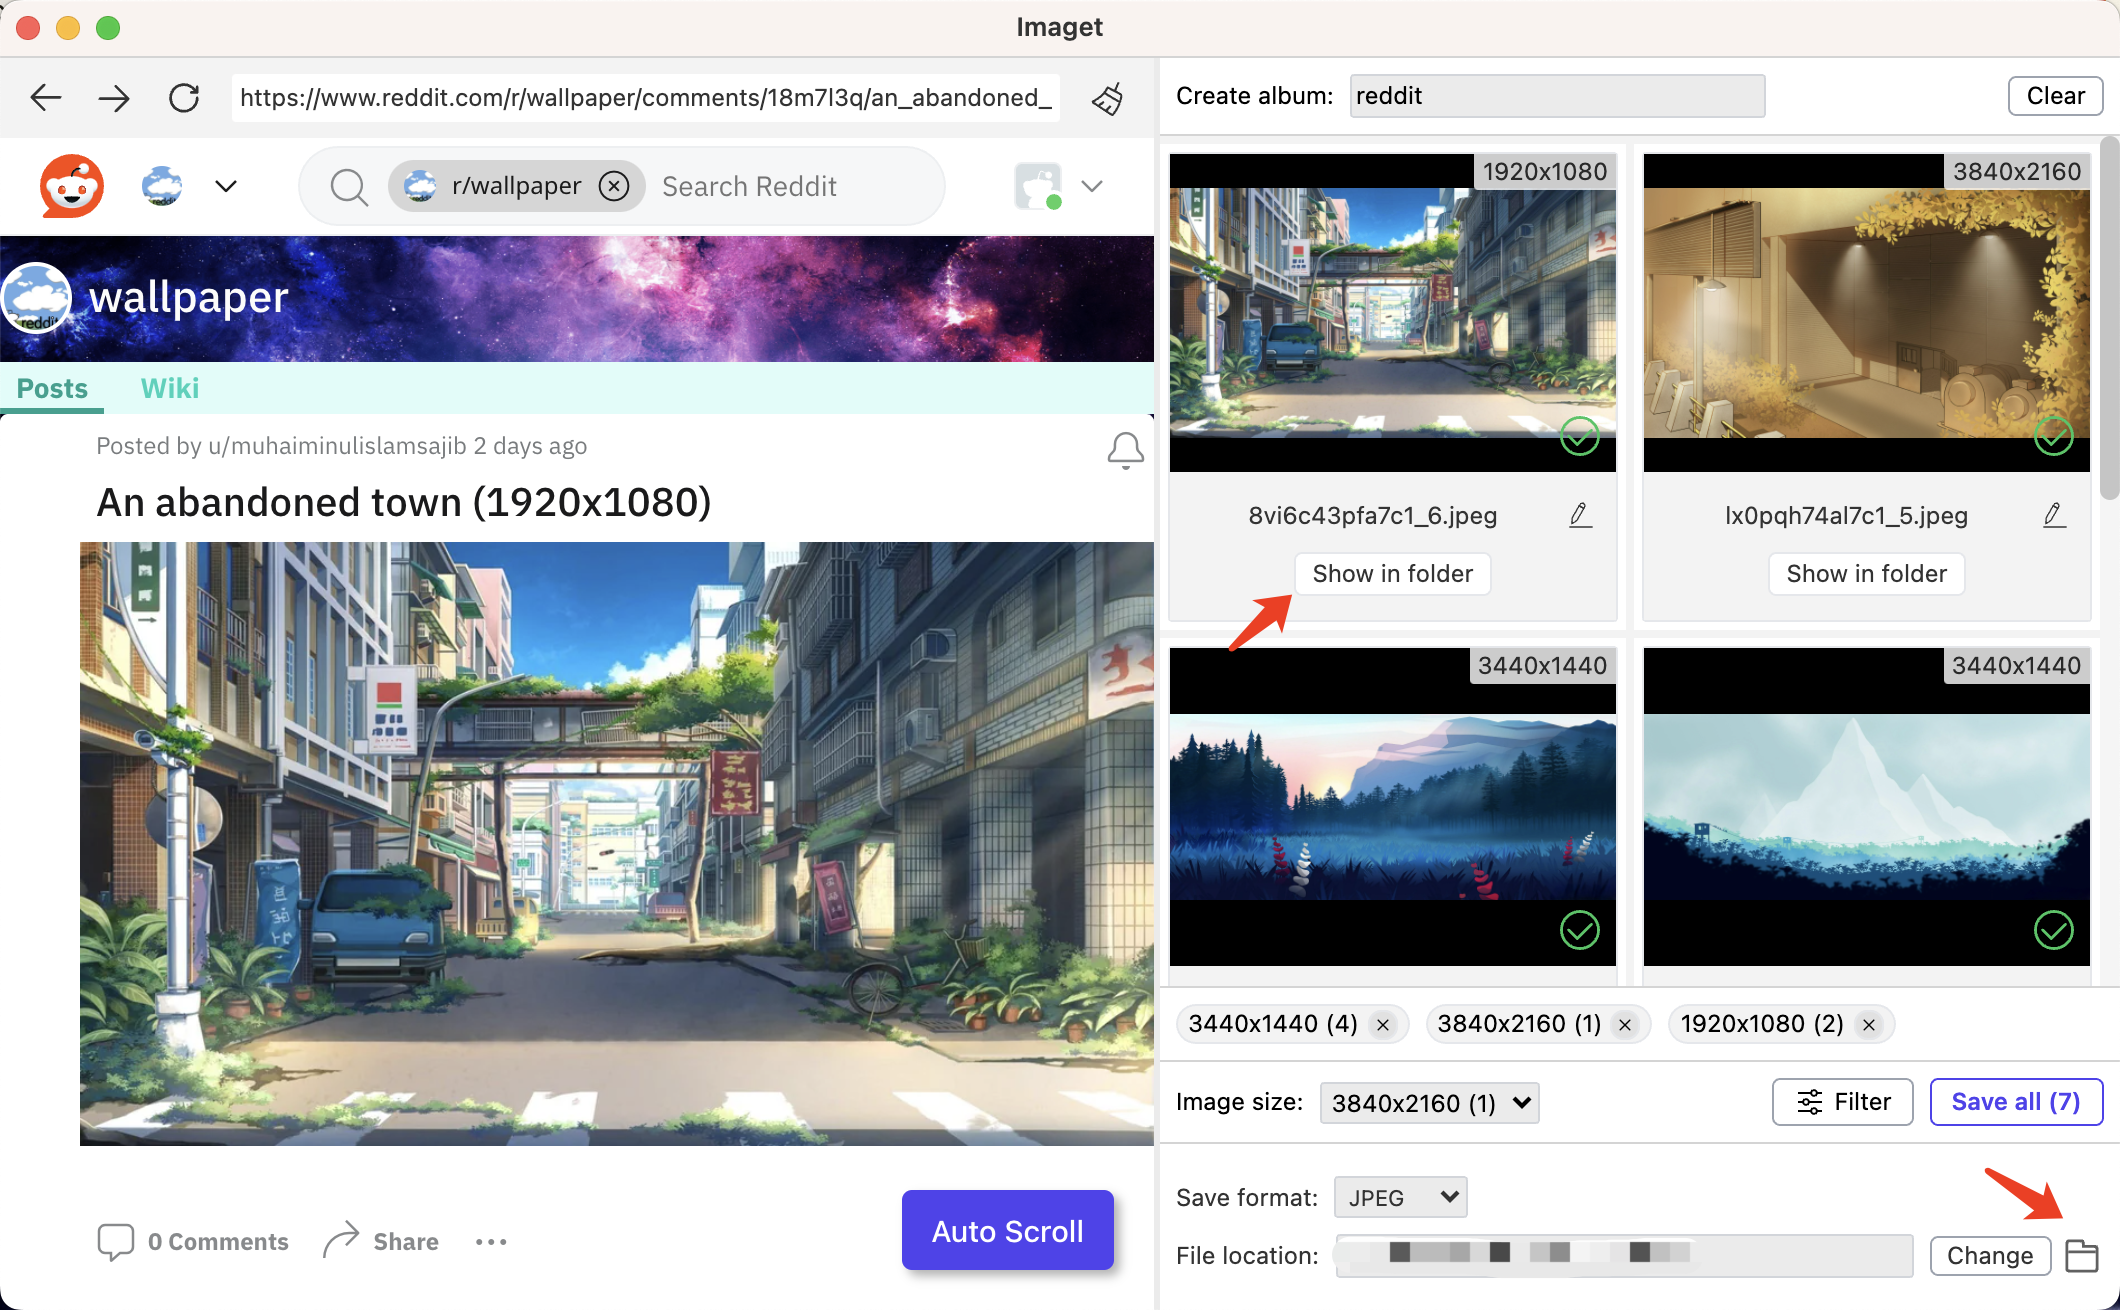Click the bell notification icon
Screen dimensions: 2120x1310
[x=1125, y=450]
